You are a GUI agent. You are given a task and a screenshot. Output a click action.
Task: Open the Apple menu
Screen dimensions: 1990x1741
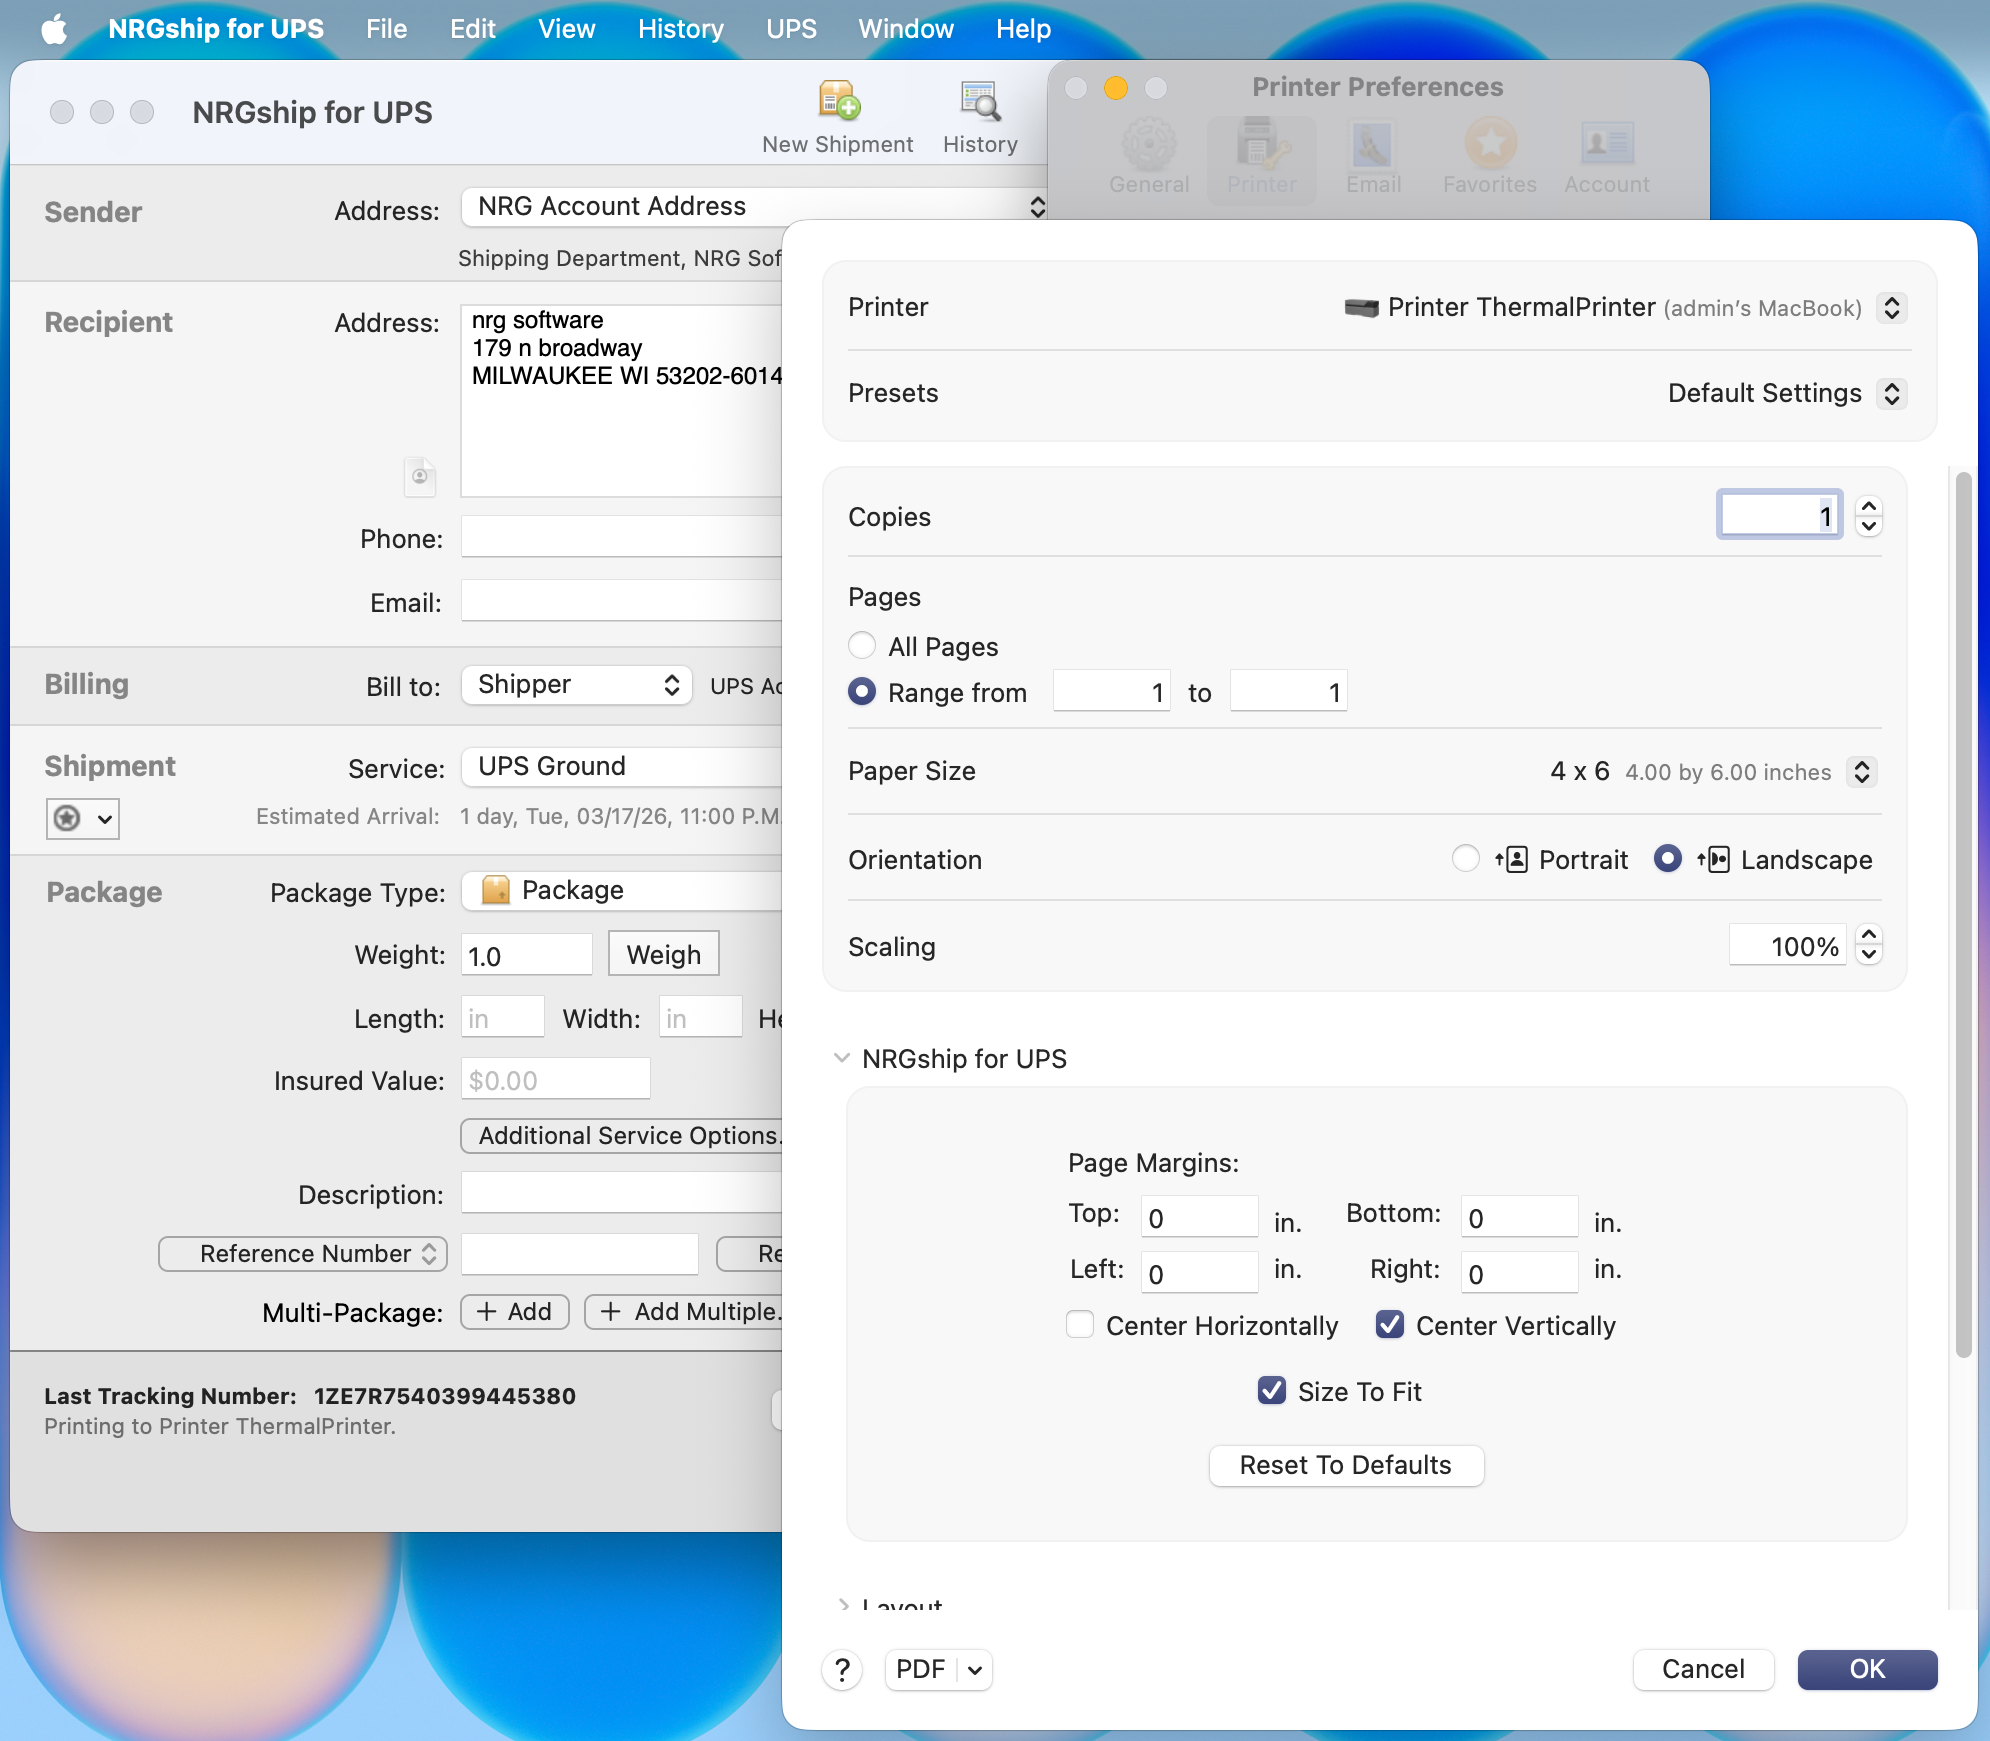tap(54, 28)
